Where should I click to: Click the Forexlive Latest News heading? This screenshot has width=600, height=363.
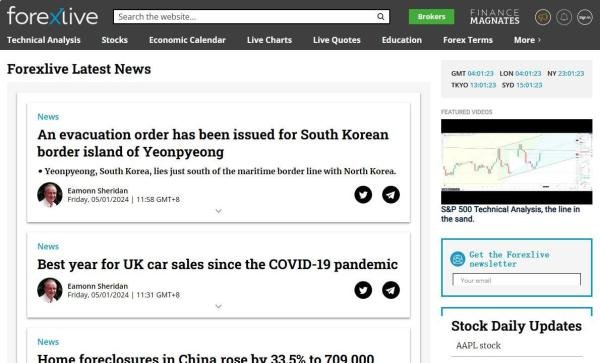tap(79, 69)
